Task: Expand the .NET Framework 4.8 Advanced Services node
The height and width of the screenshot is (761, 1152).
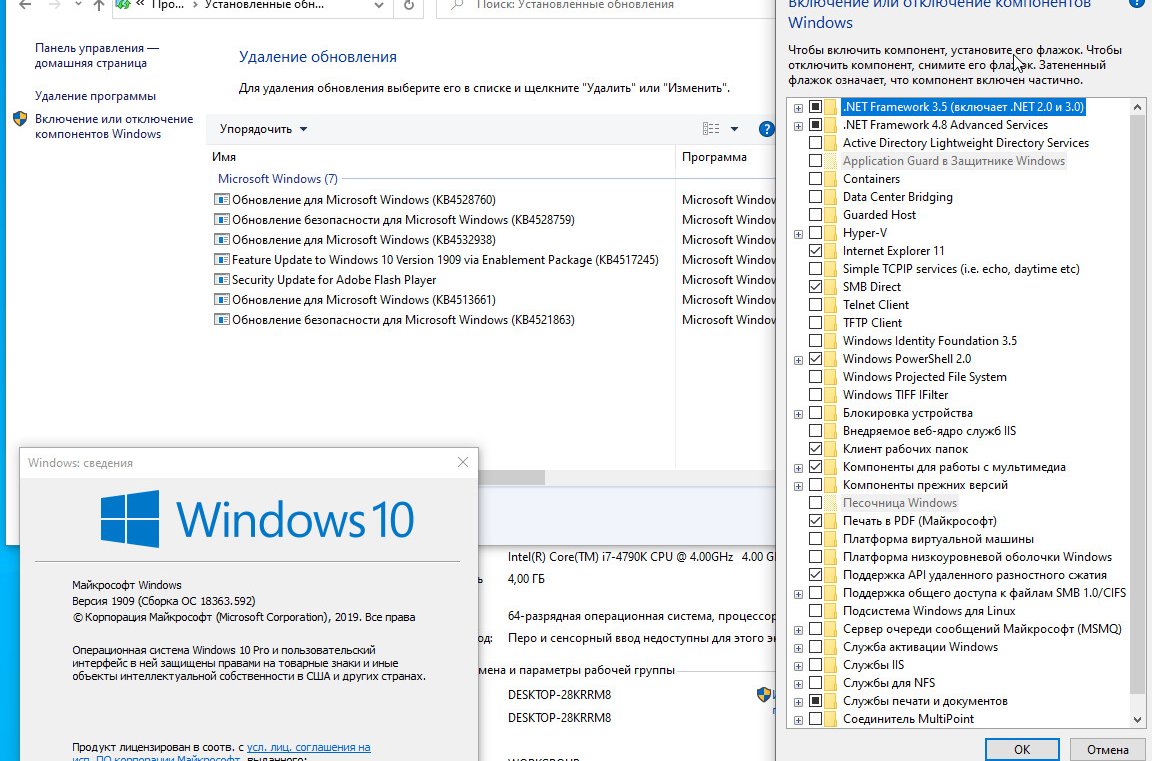Action: click(799, 126)
